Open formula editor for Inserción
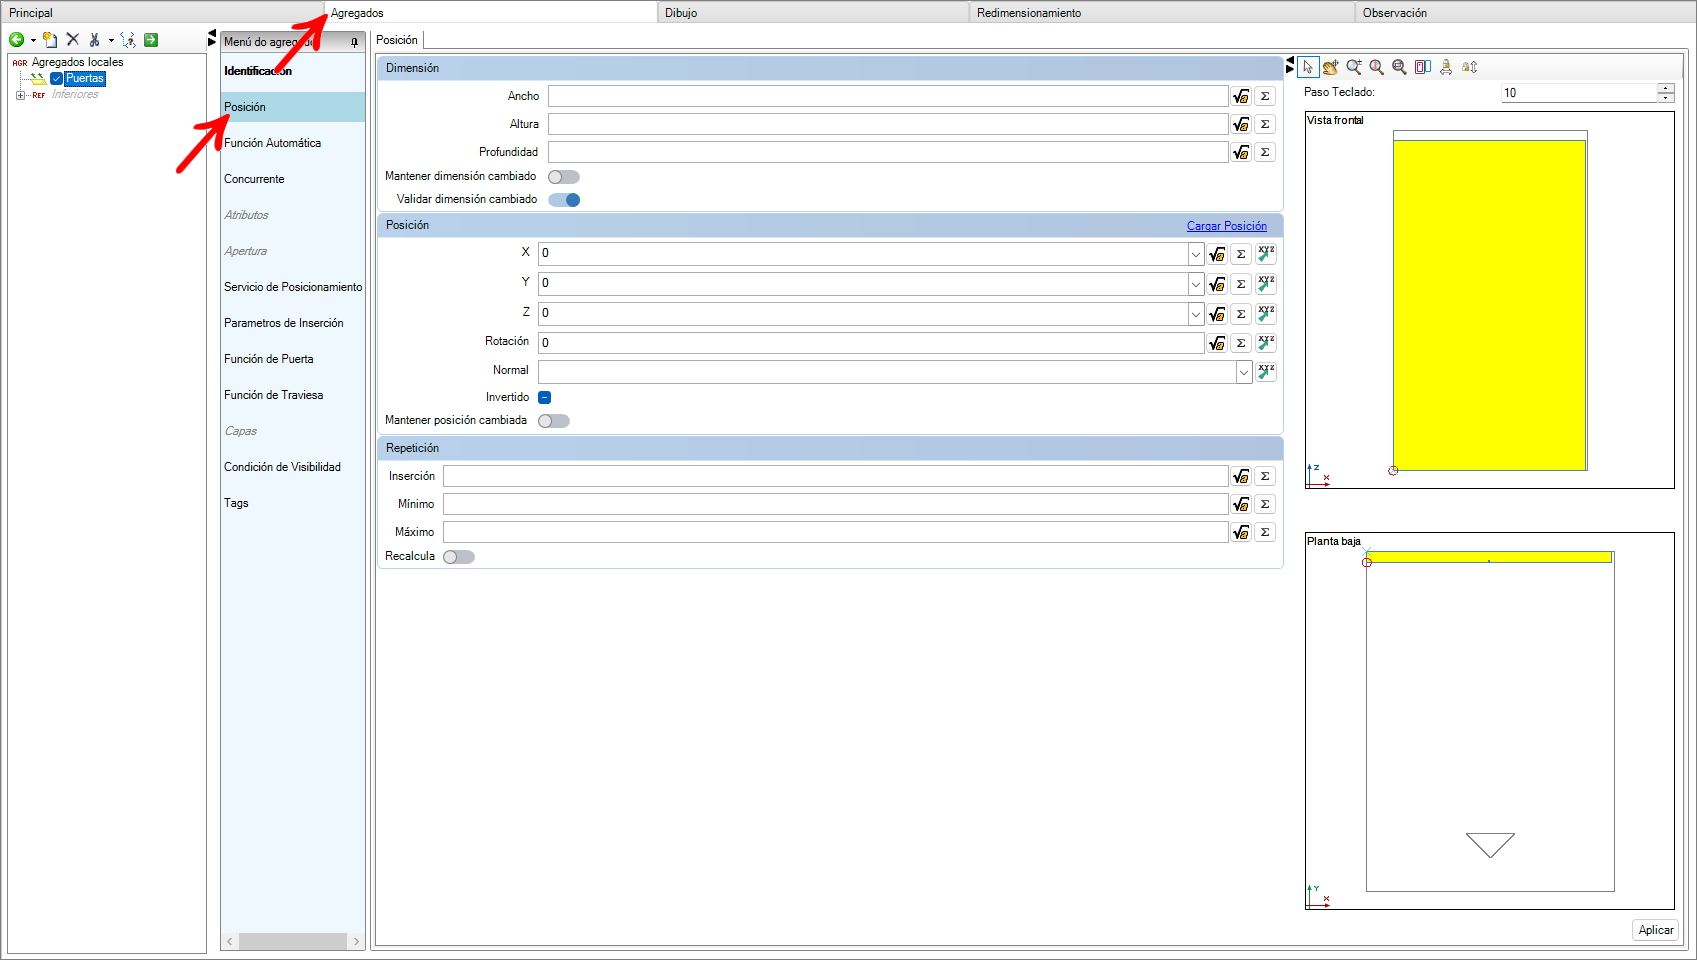The width and height of the screenshot is (1697, 960). [x=1241, y=476]
